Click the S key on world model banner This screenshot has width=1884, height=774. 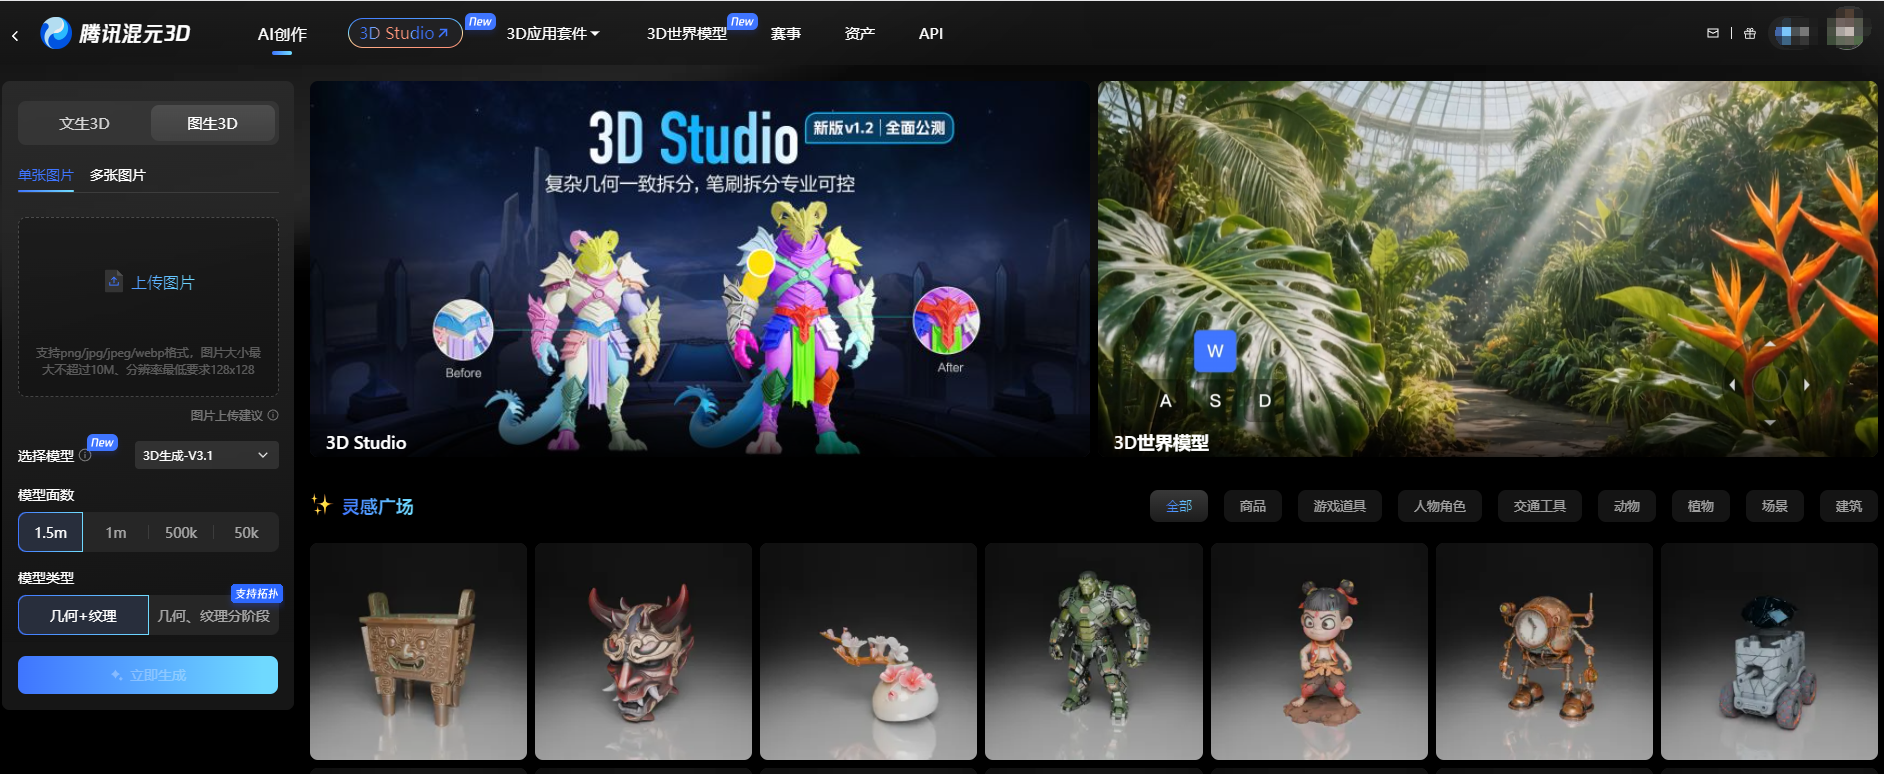(x=1215, y=401)
